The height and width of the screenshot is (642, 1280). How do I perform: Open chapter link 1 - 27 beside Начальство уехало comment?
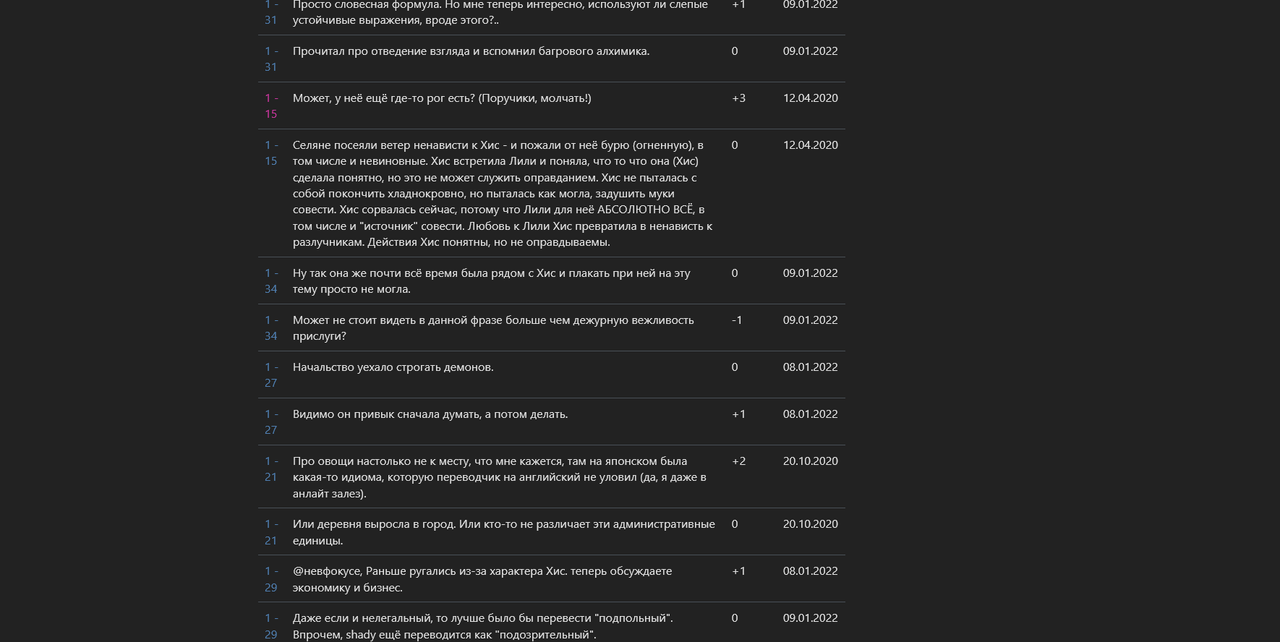point(271,375)
